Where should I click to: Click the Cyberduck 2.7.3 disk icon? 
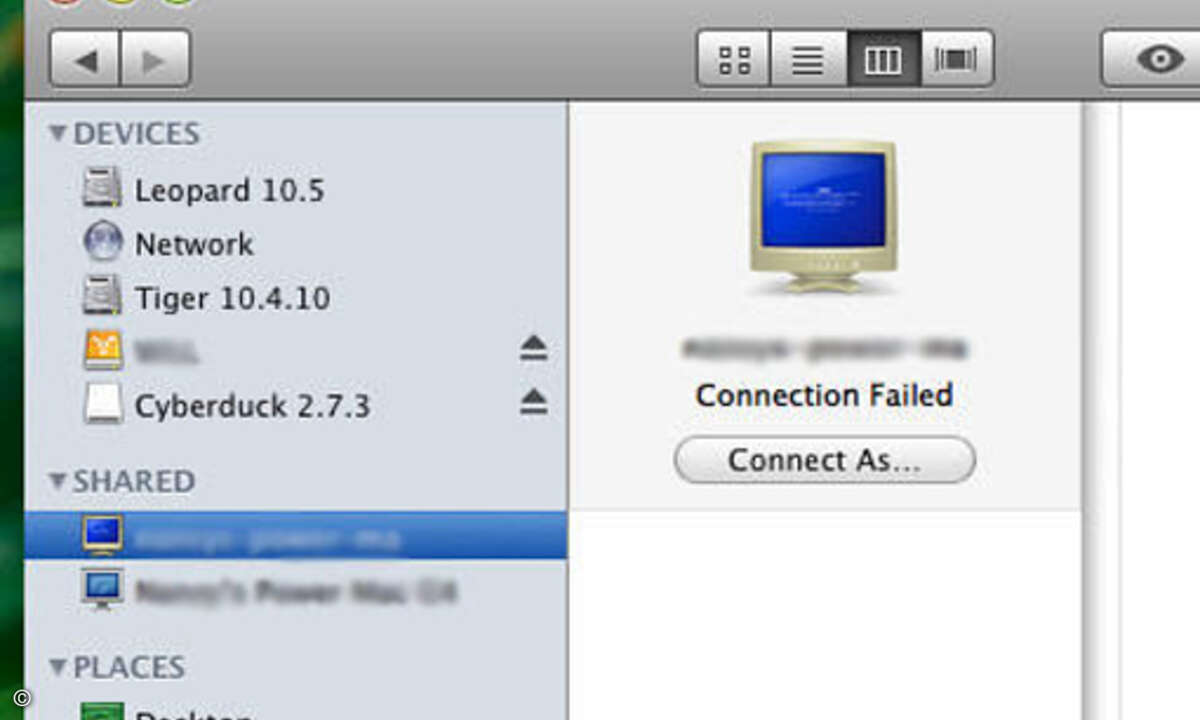point(103,405)
